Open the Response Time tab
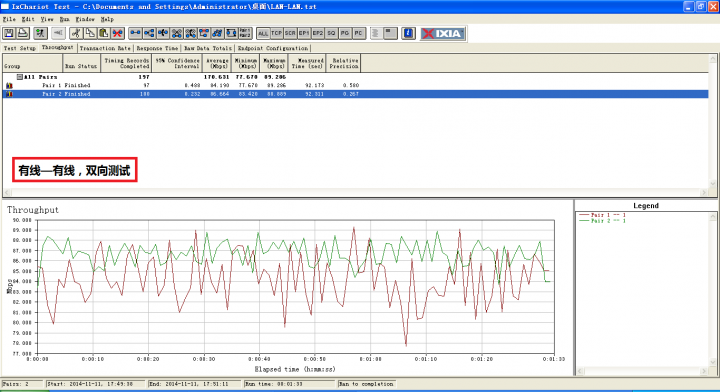The height and width of the screenshot is (392, 720). (157, 48)
